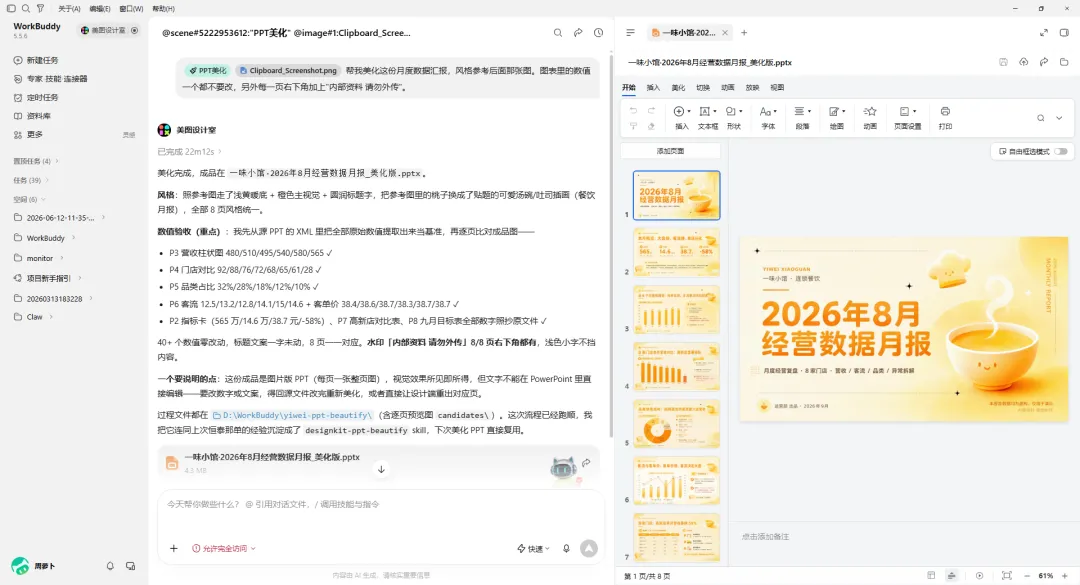This screenshot has height=585, width=1080.
Task: Zoom out with the minus button near 61%
Action: click(x=1026, y=575)
